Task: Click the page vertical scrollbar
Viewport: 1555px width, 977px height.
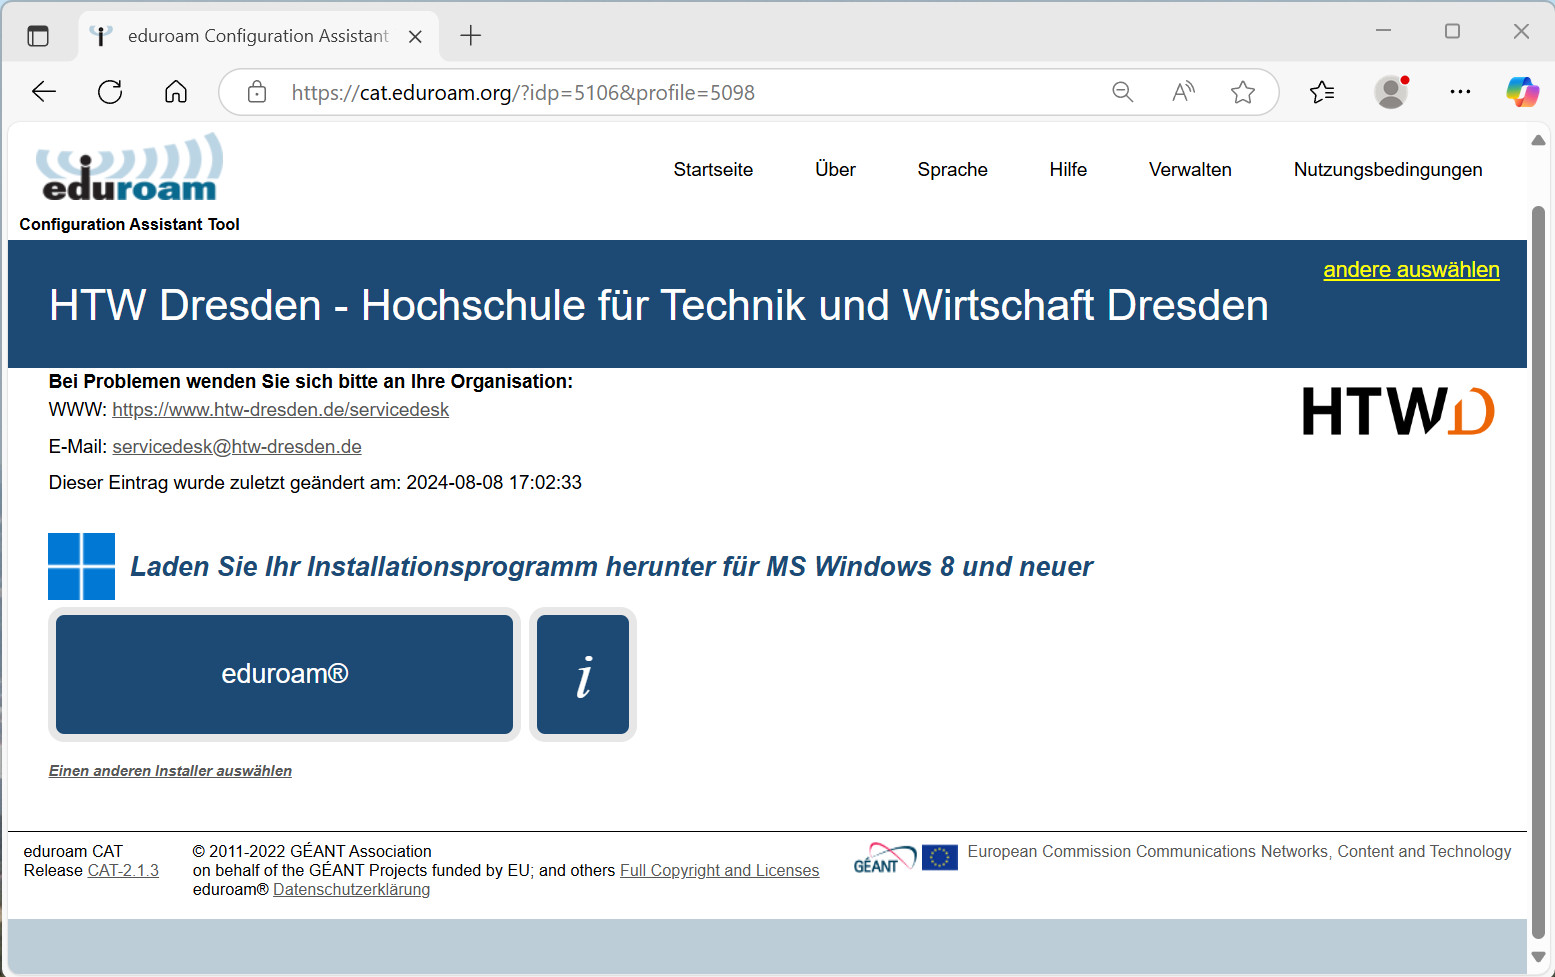Action: [x=1538, y=570]
